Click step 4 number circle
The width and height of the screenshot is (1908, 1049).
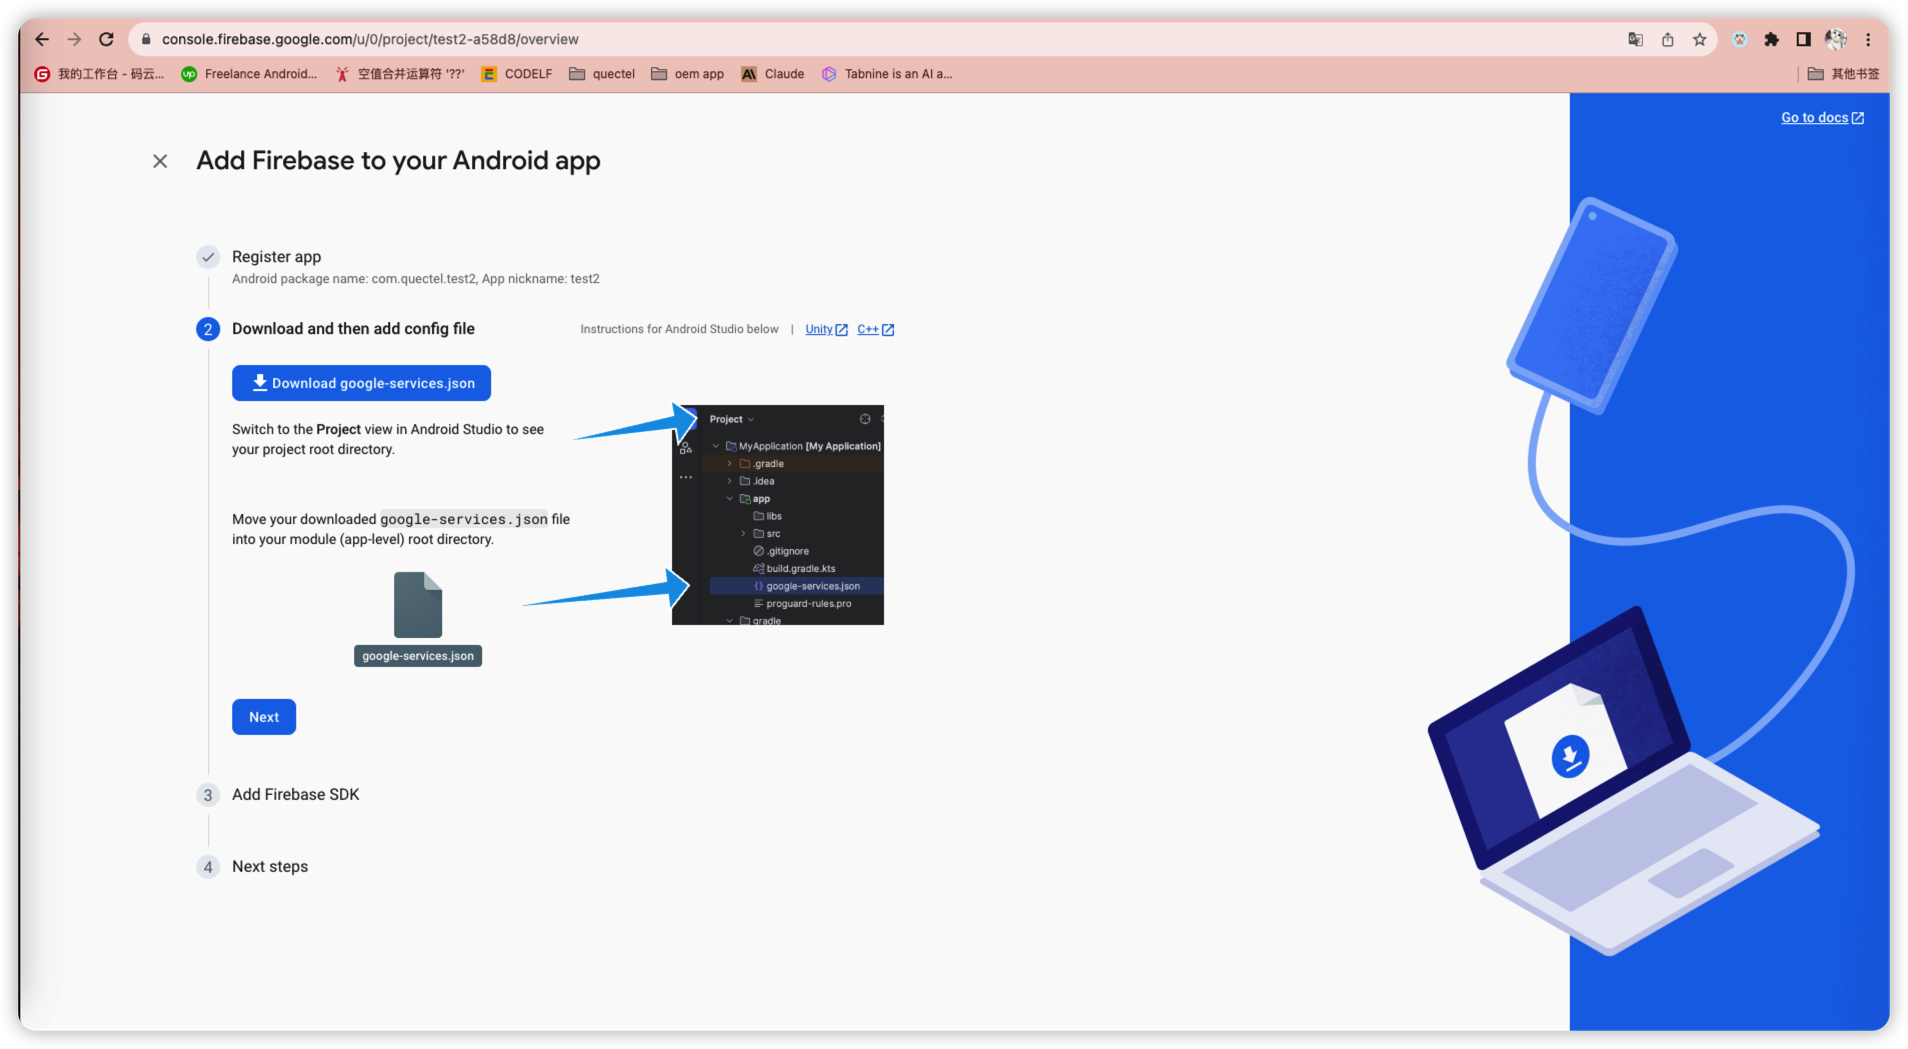208,867
